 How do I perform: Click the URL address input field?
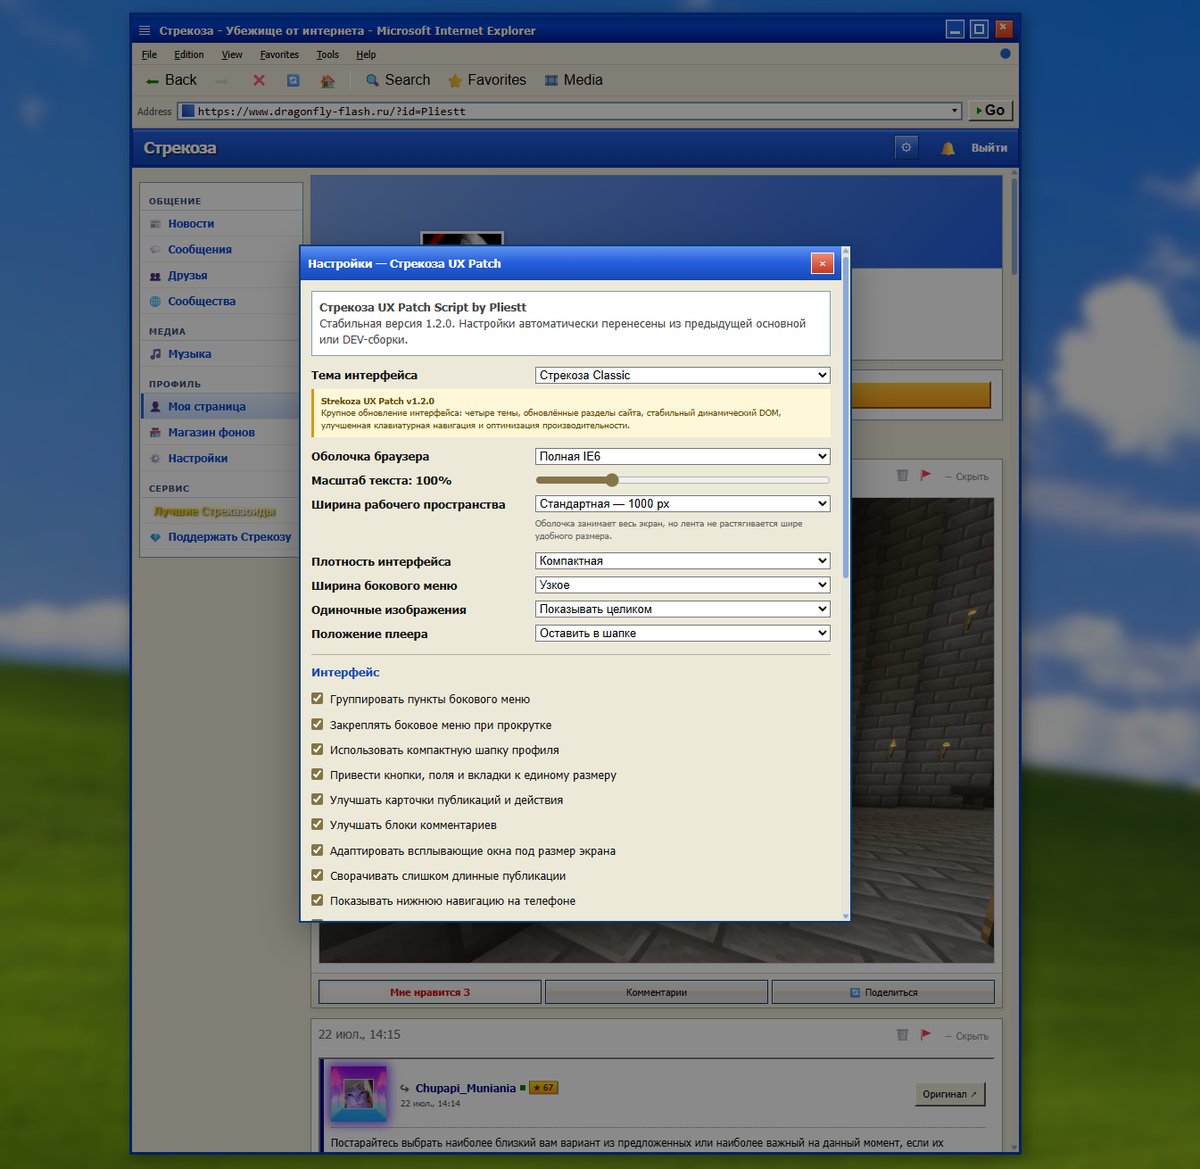570,111
